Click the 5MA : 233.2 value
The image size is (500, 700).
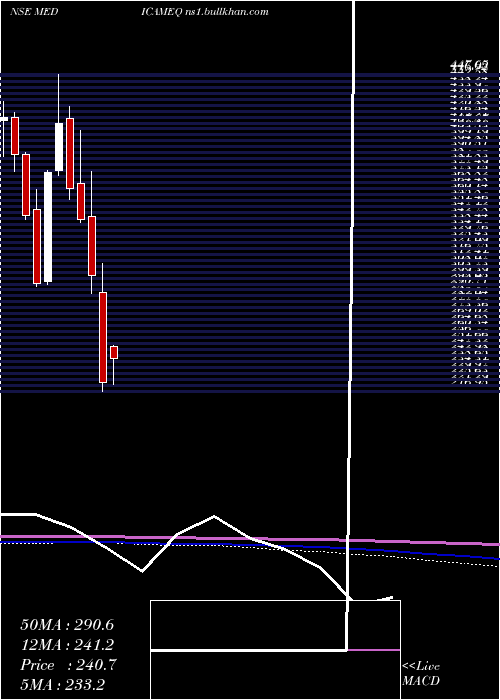click(x=62, y=684)
